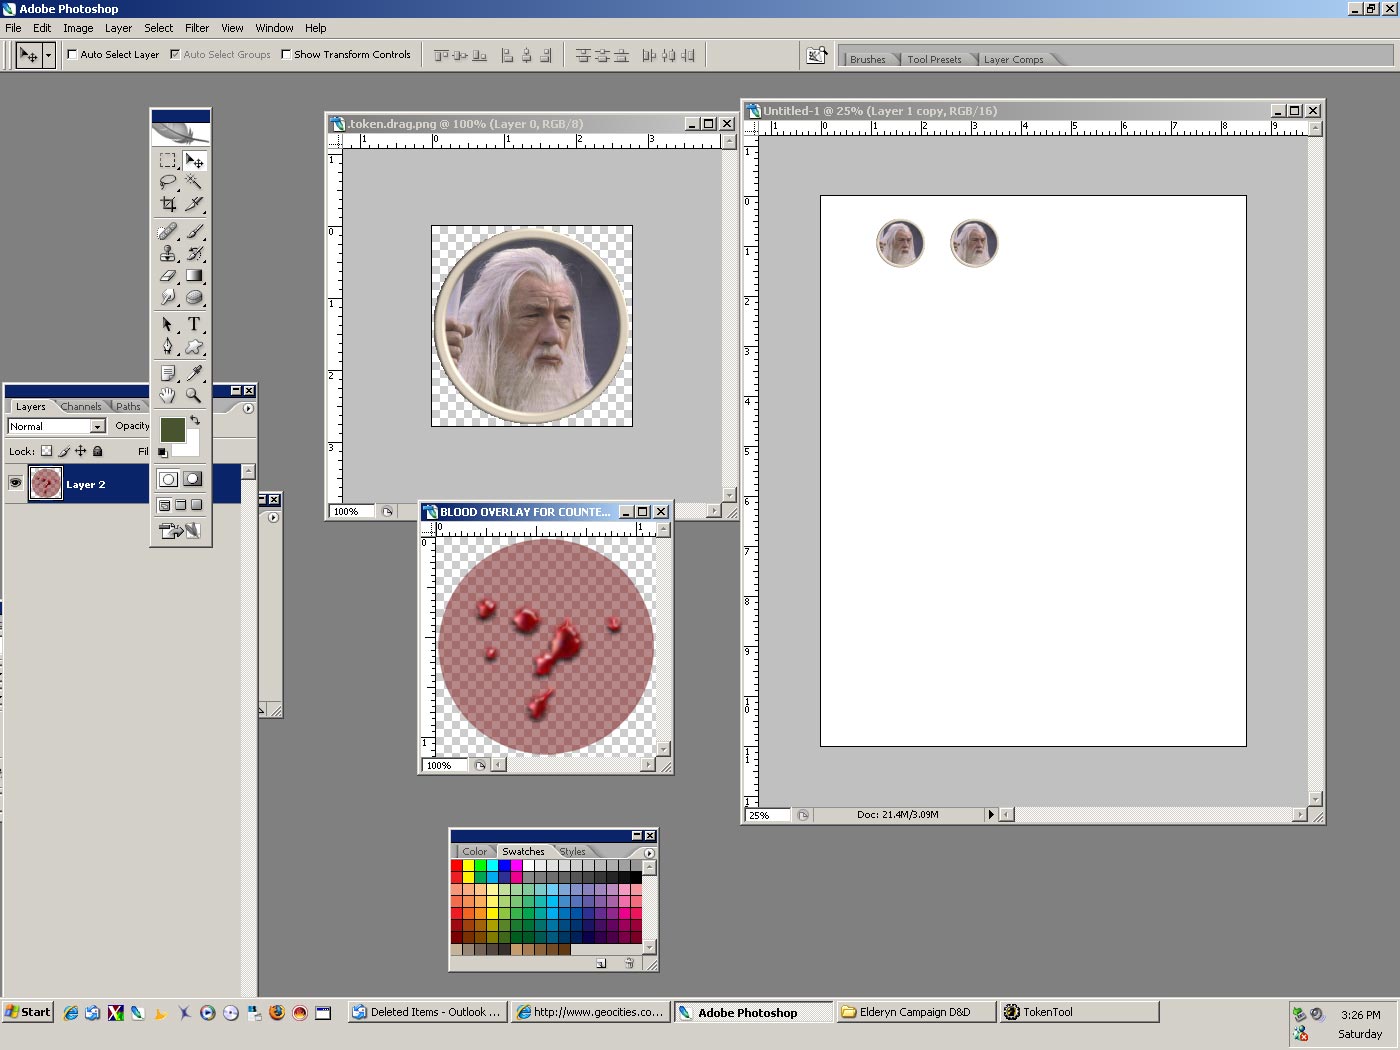This screenshot has width=1400, height=1050.
Task: Switch to the Channels tab
Action: [x=81, y=407]
